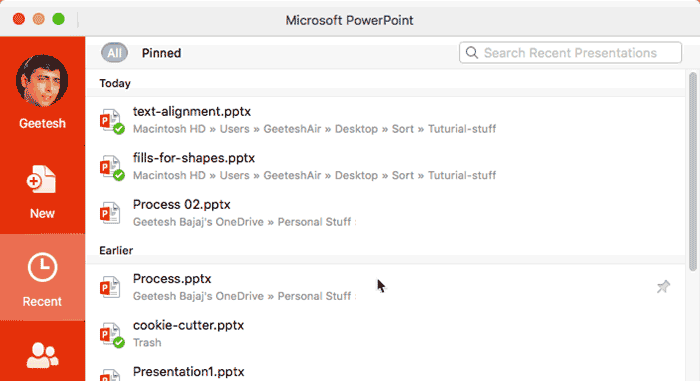Click the Process 02.pptx file icon
Image resolution: width=700 pixels, height=381 pixels.
[x=110, y=213]
